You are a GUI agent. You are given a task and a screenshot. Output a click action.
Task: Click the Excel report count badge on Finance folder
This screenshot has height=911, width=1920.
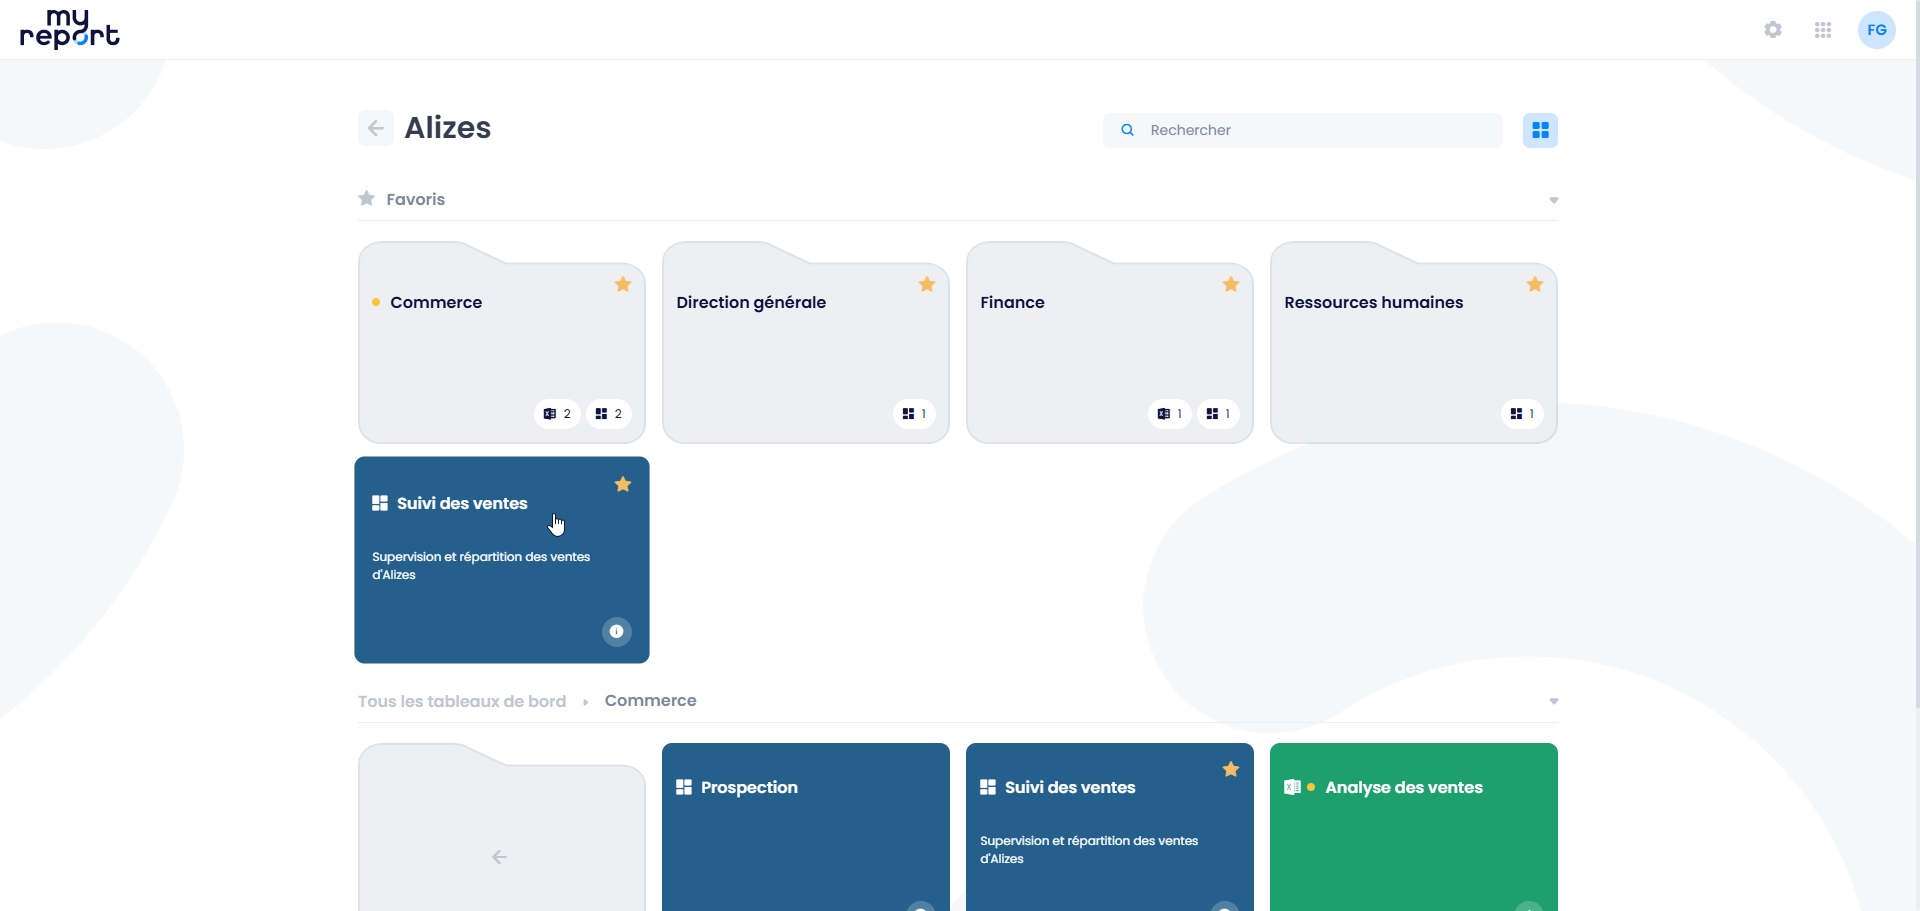[x=1169, y=414]
